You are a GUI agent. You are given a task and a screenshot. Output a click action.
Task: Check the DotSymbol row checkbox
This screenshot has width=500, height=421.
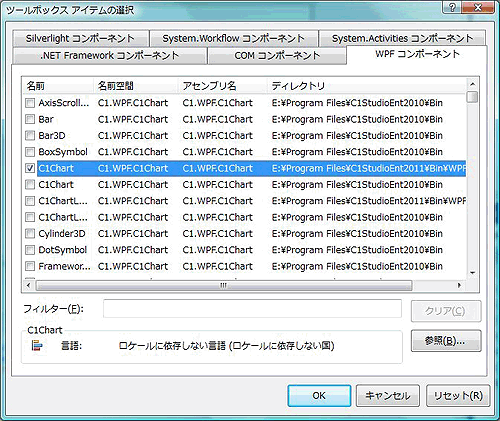click(30, 250)
